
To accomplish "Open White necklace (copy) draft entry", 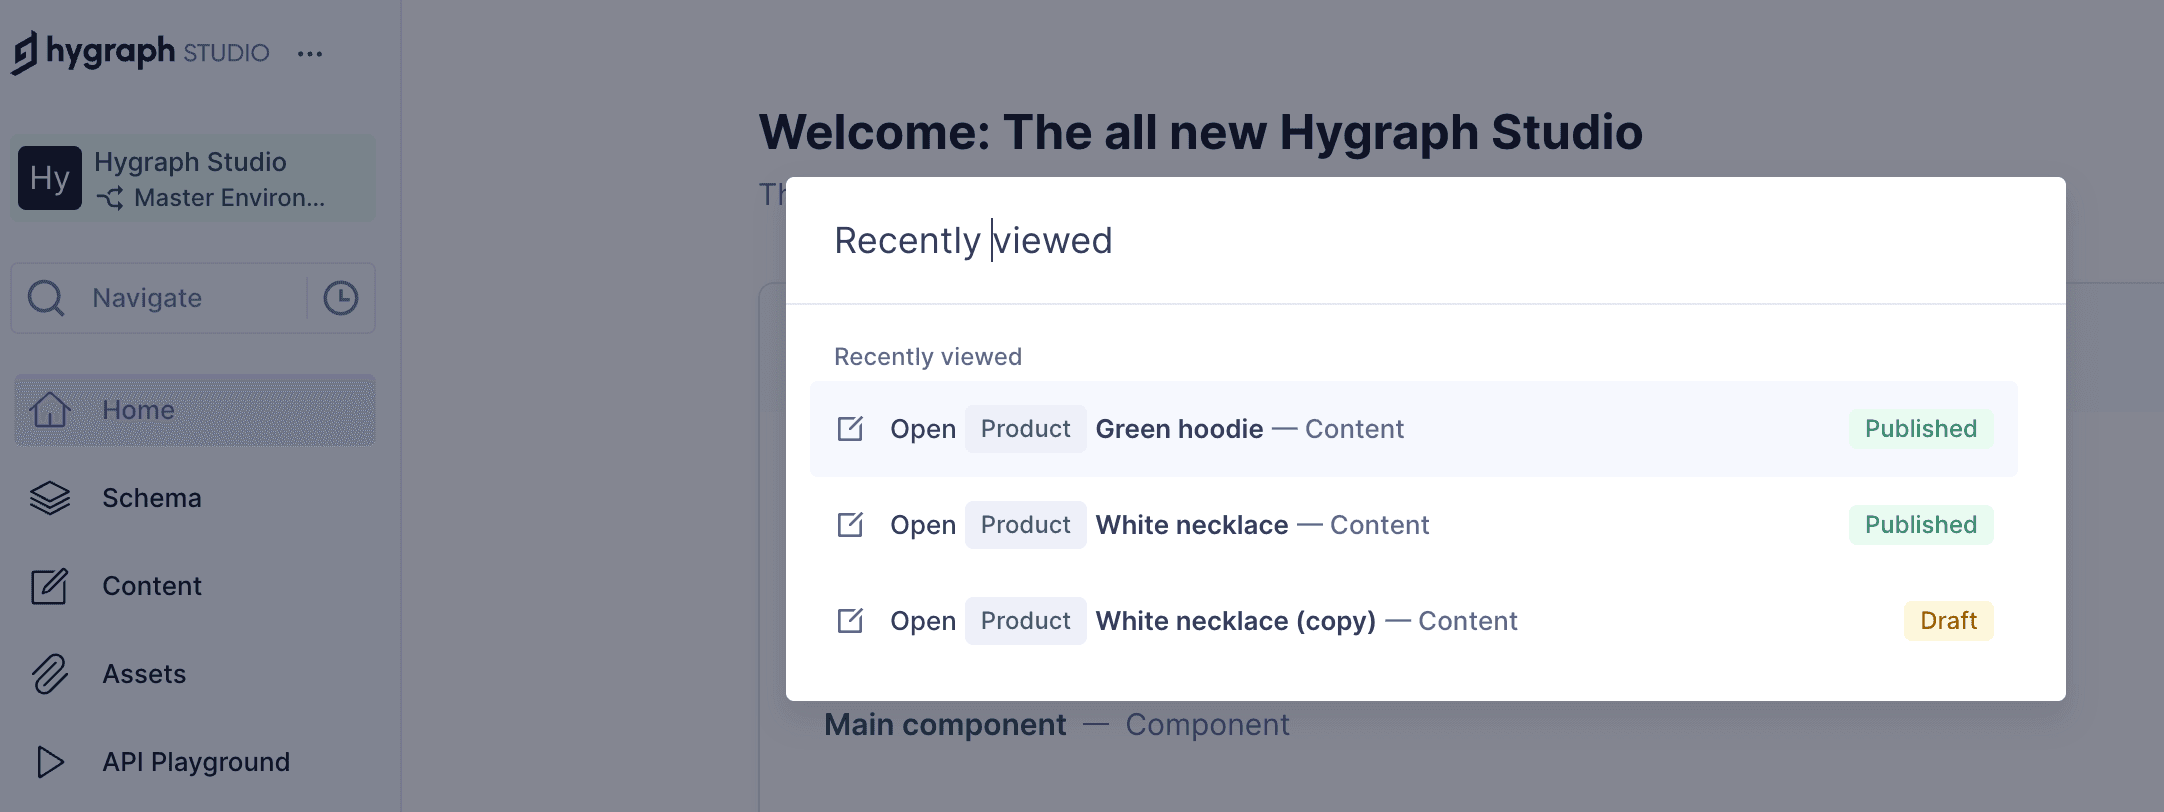I will (1235, 621).
